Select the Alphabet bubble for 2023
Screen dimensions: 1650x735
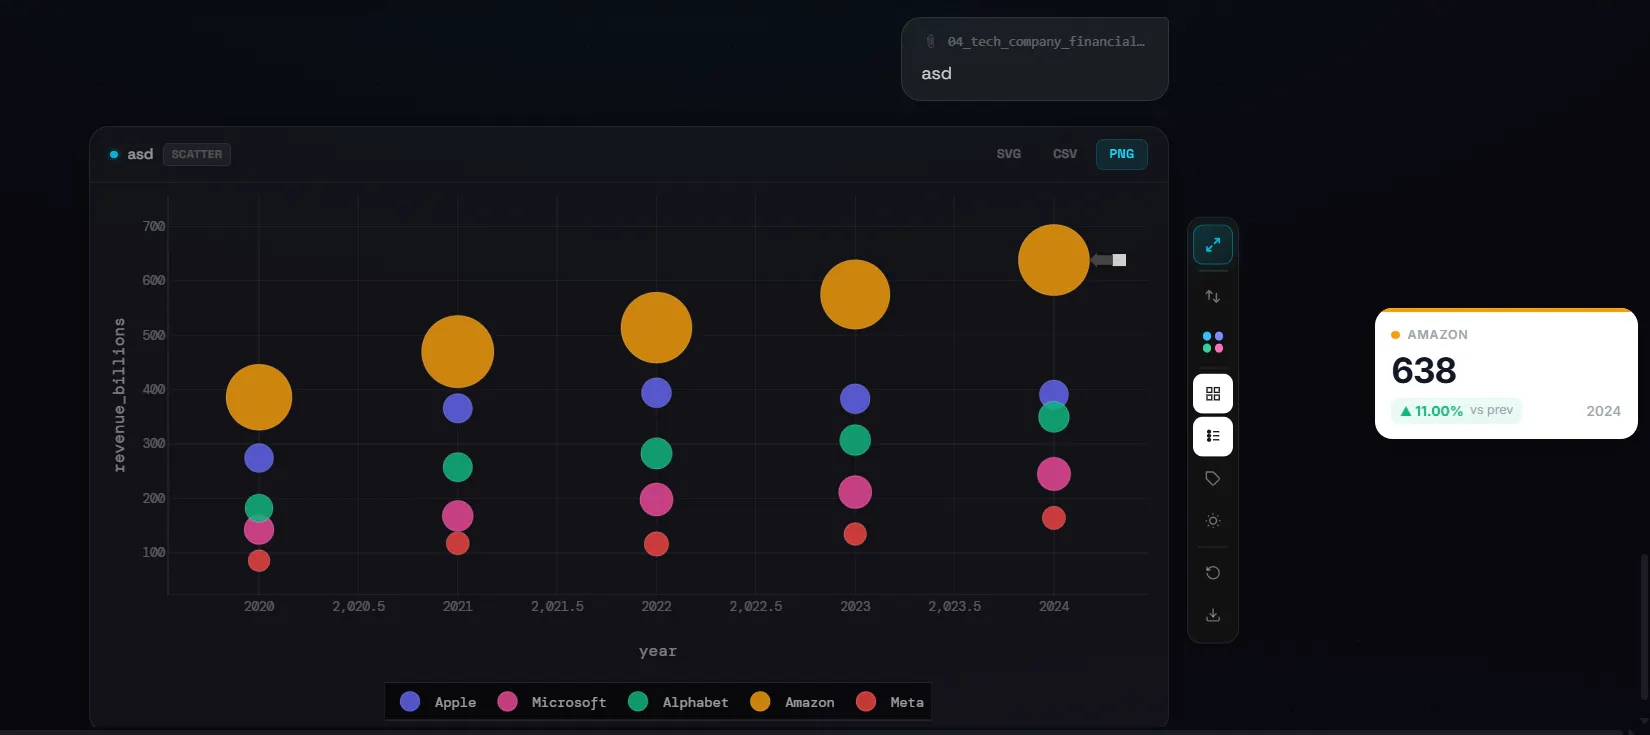coord(855,440)
